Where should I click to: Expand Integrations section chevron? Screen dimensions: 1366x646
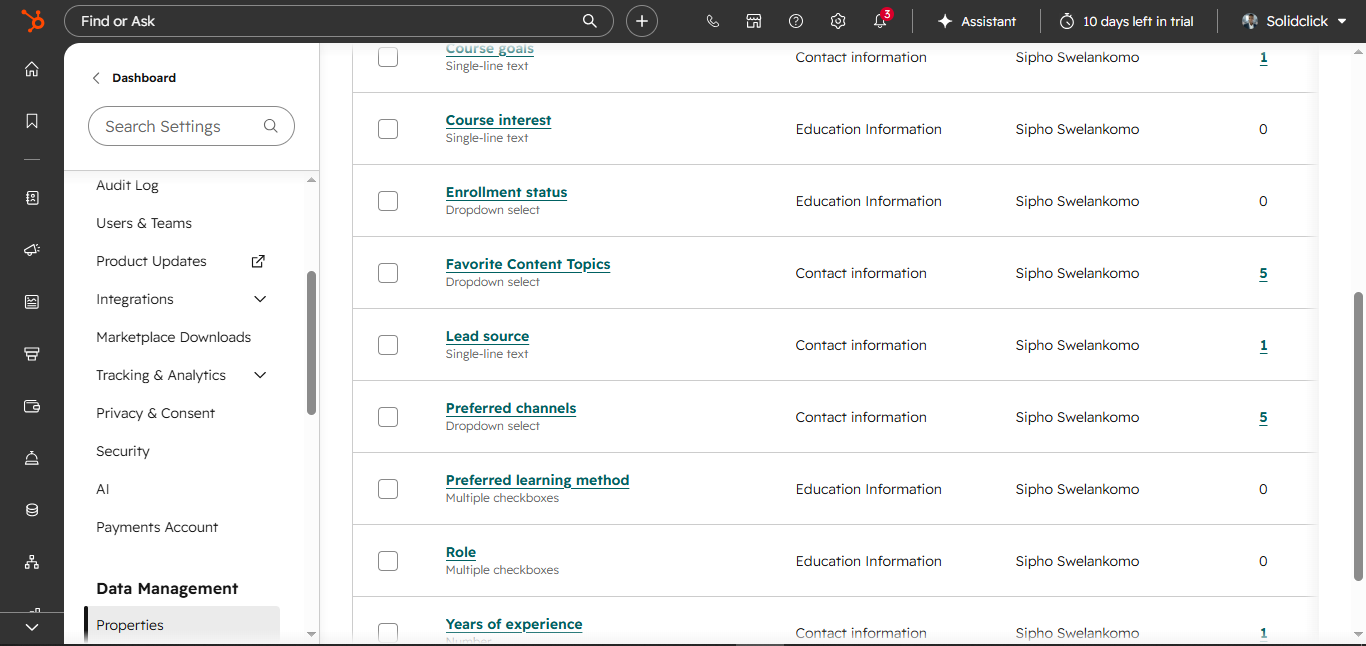(x=260, y=299)
